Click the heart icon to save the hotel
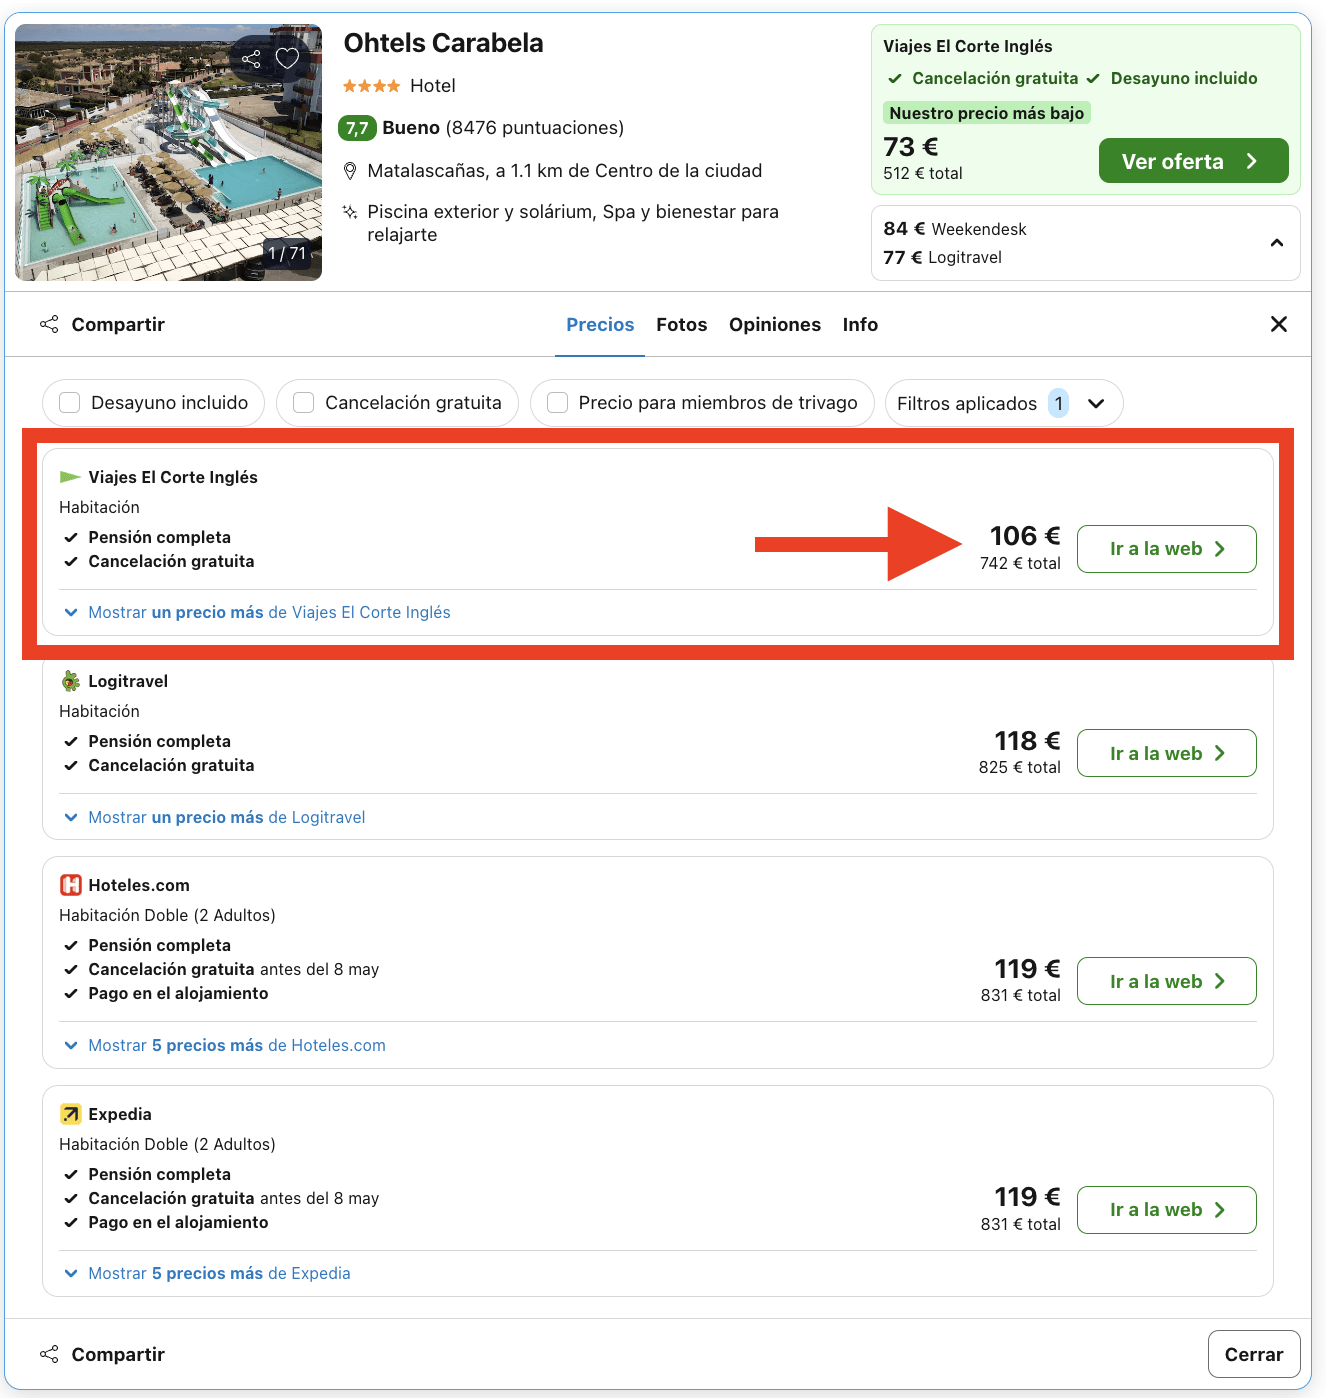The image size is (1326, 1398). click(288, 58)
